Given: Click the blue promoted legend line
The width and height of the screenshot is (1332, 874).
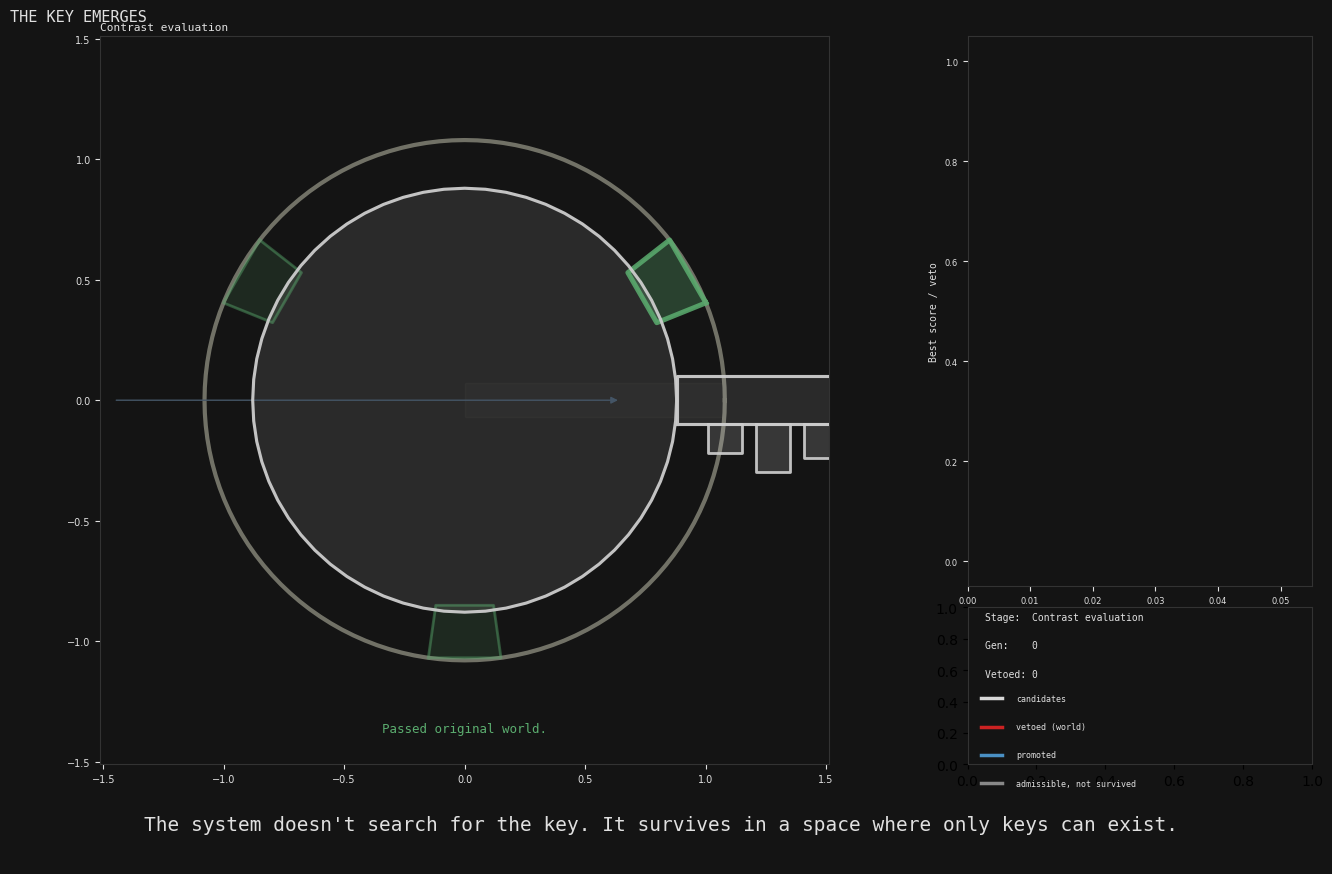Looking at the screenshot, I should [x=991, y=755].
